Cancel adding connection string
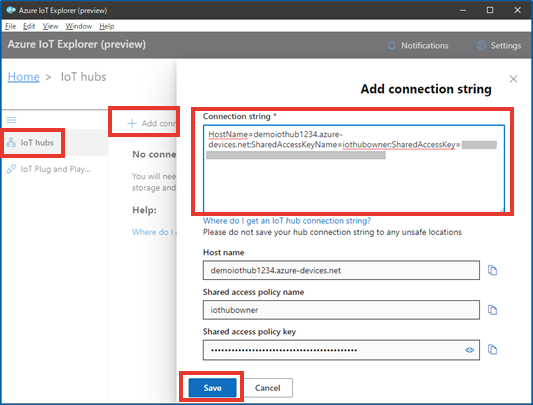The image size is (533, 405). click(x=268, y=388)
